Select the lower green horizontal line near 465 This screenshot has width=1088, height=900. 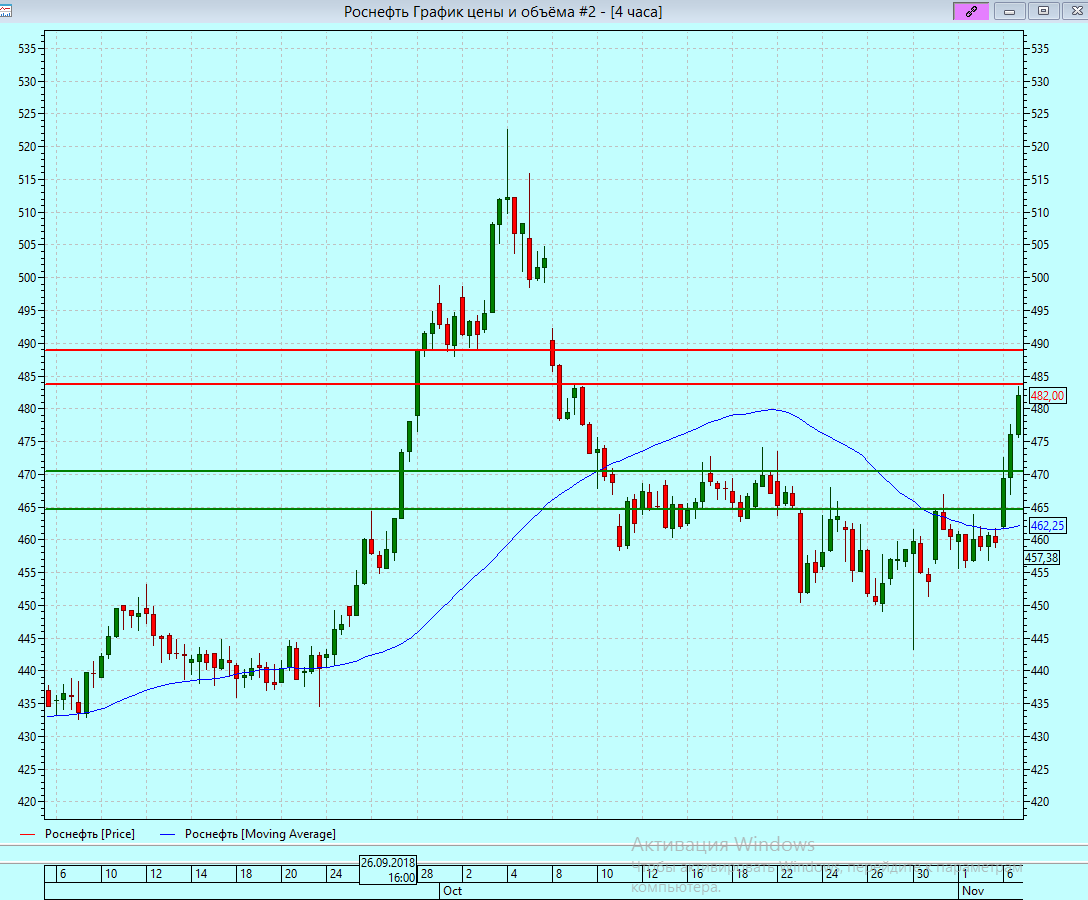tap(534, 509)
